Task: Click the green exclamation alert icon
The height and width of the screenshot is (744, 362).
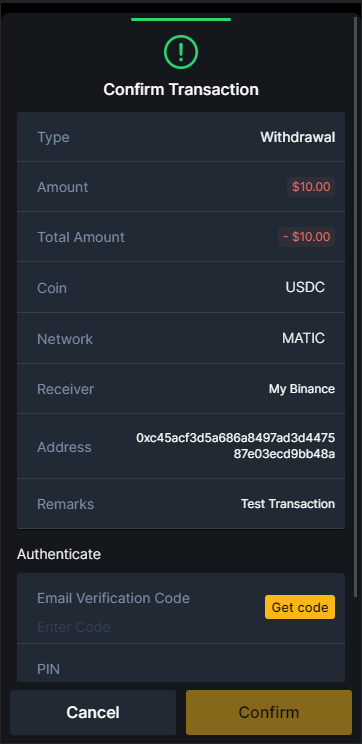Action: click(x=181, y=52)
